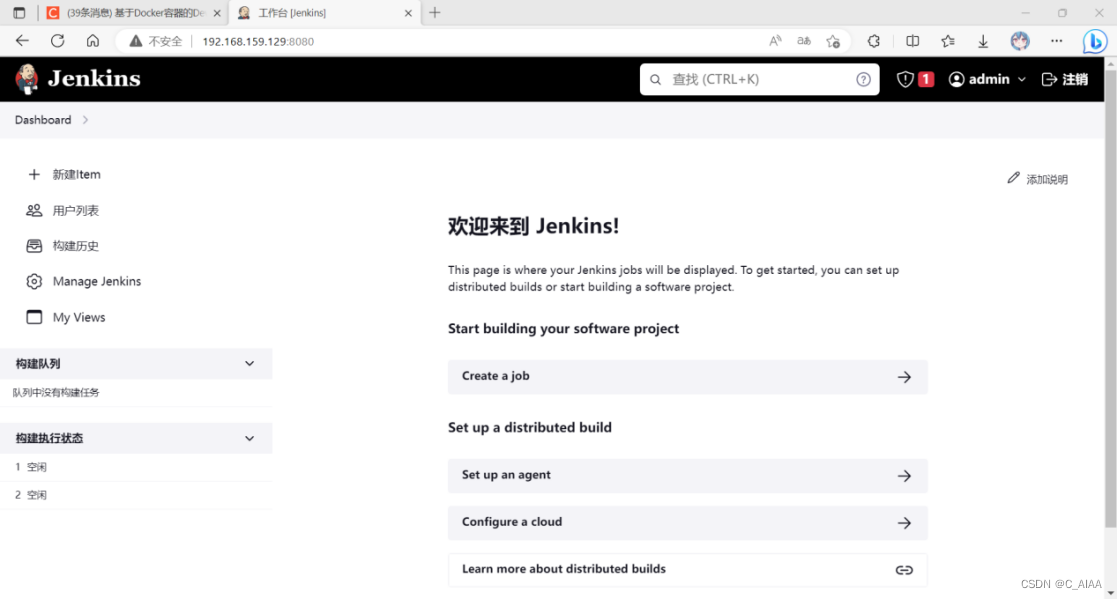The image size is (1117, 599).
Task: Click the browser home icon
Action: pos(93,41)
